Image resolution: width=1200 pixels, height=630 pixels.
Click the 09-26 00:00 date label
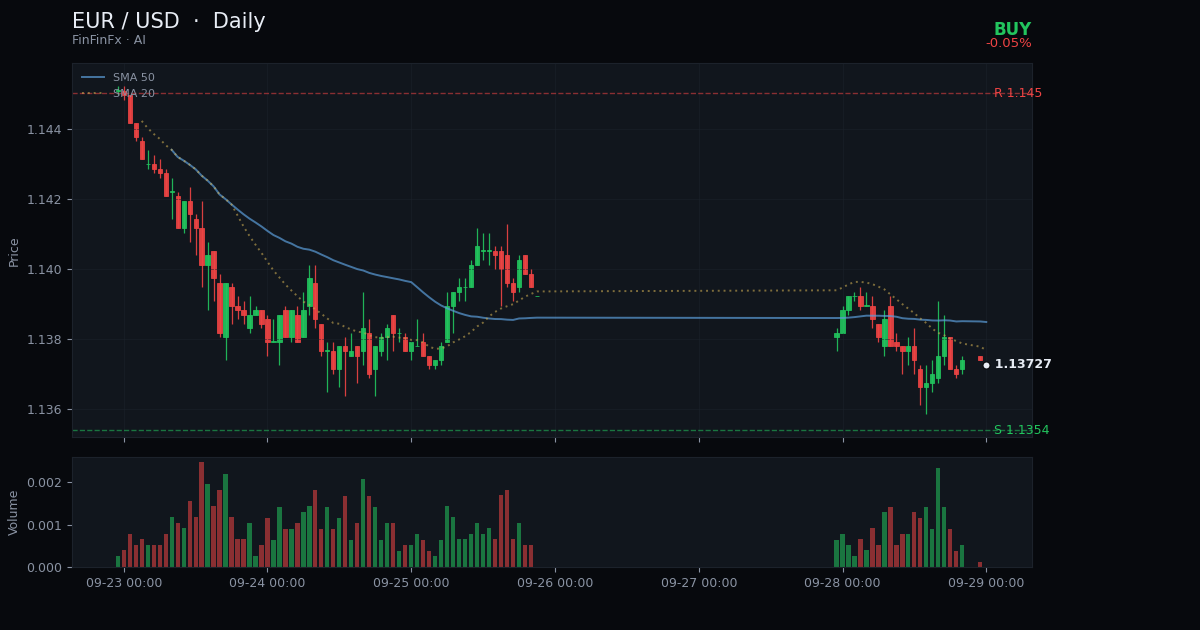pos(555,583)
